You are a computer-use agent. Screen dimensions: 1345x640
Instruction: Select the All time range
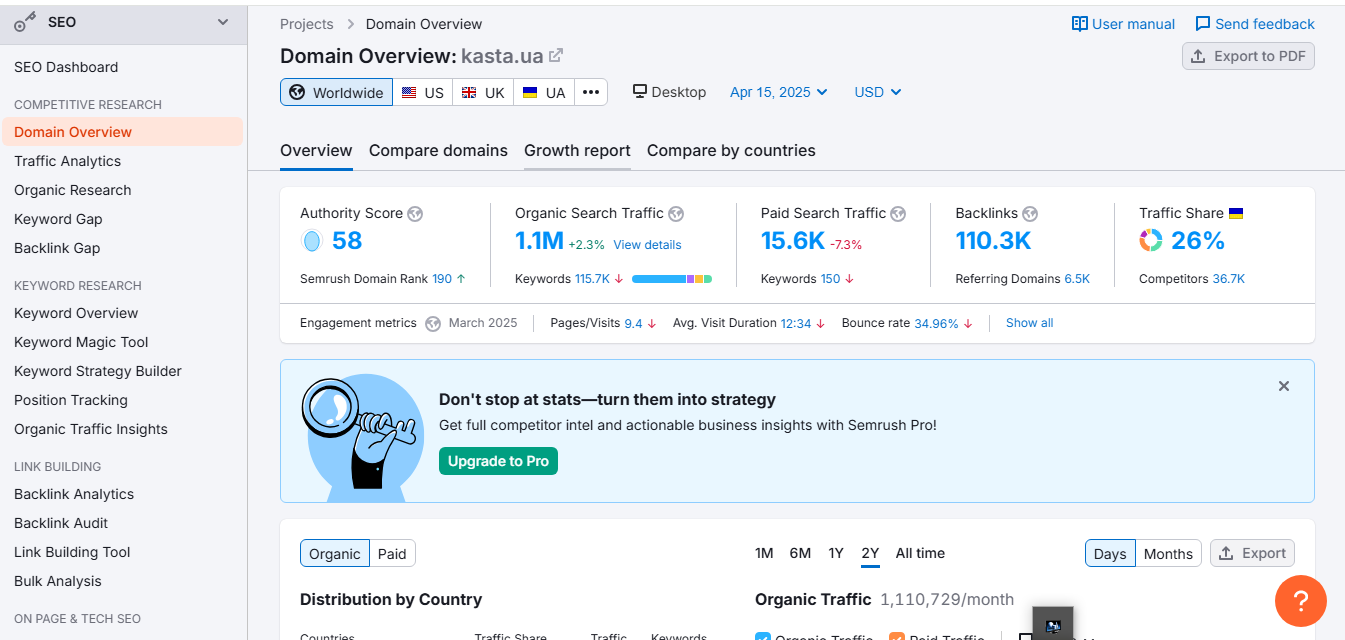click(x=920, y=553)
